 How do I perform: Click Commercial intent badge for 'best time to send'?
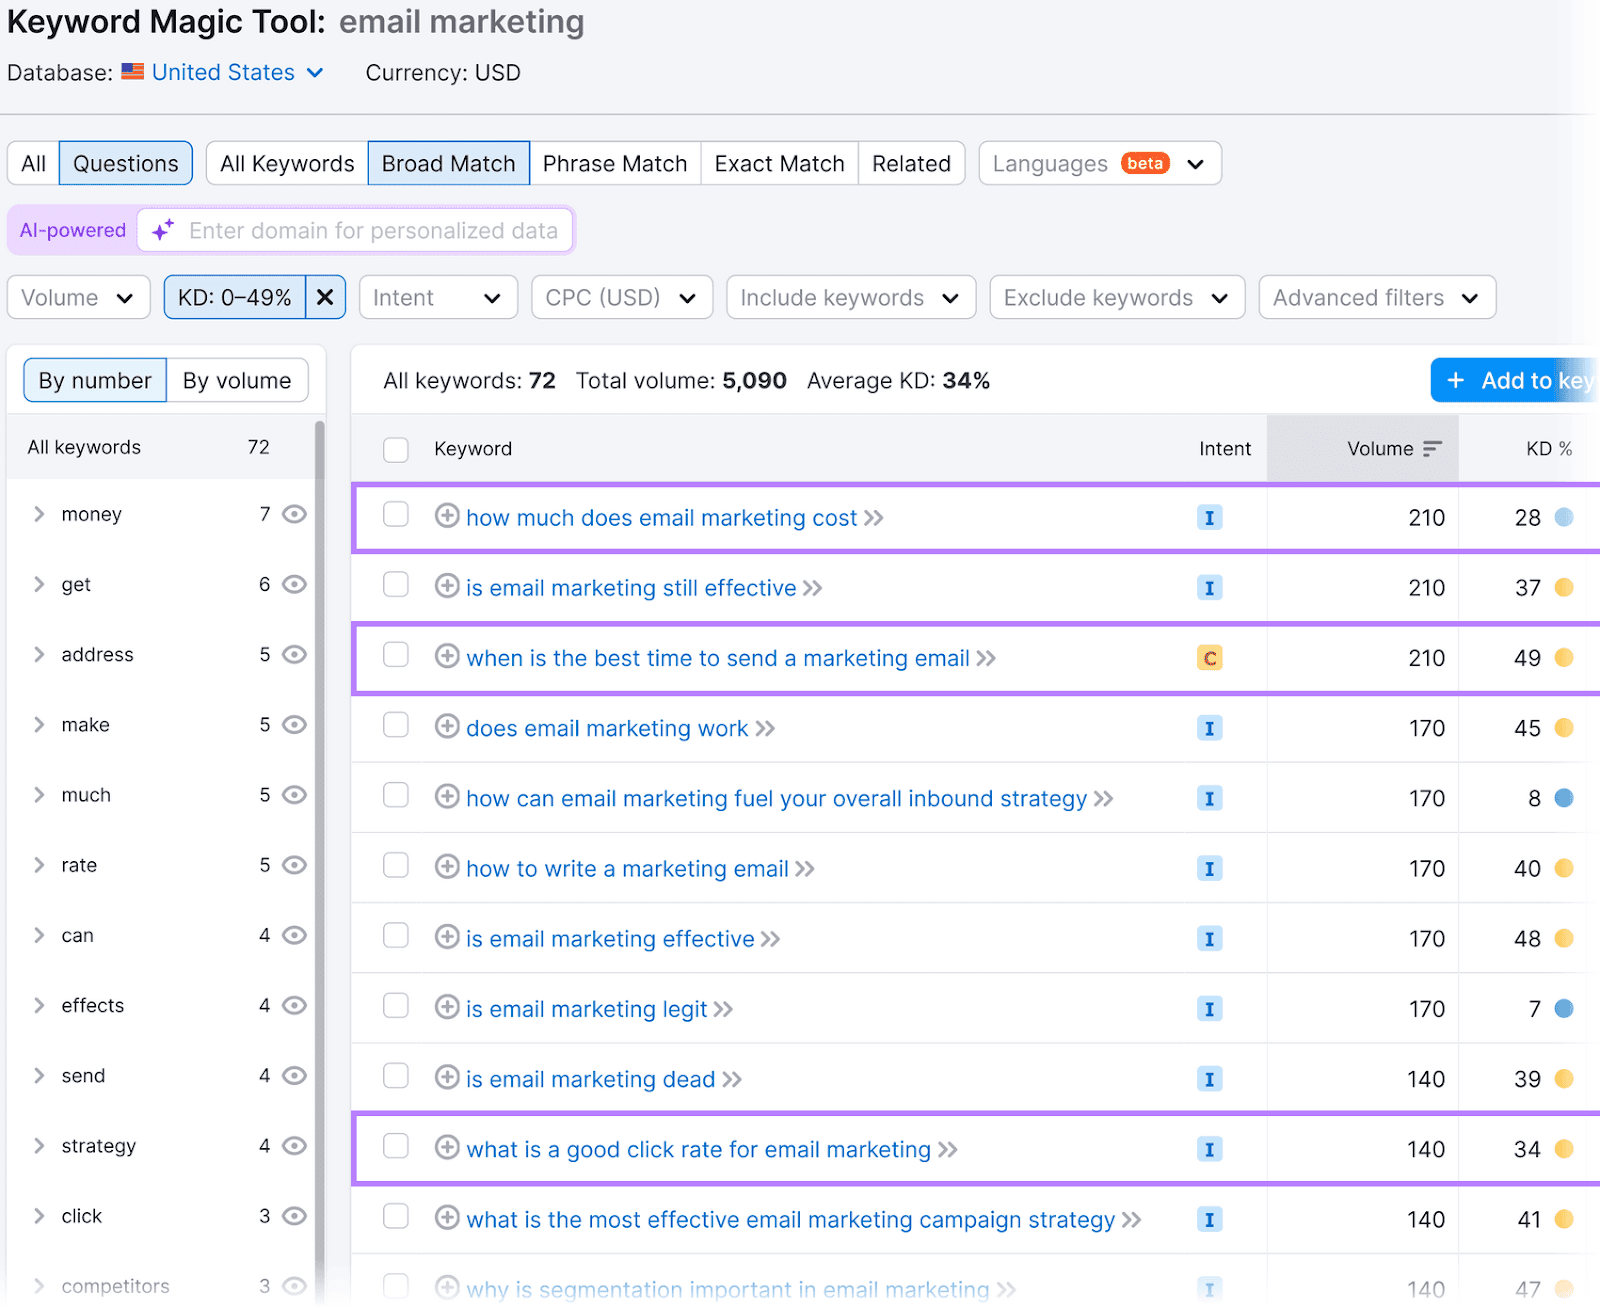pos(1209,658)
